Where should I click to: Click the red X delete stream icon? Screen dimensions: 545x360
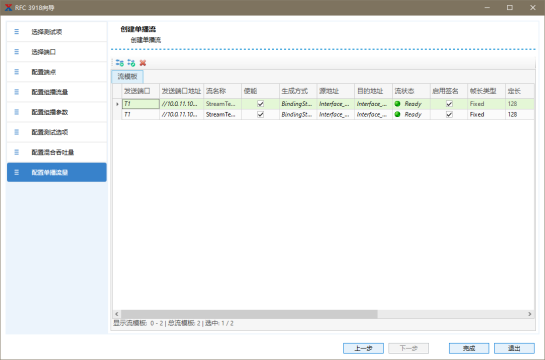[143, 63]
